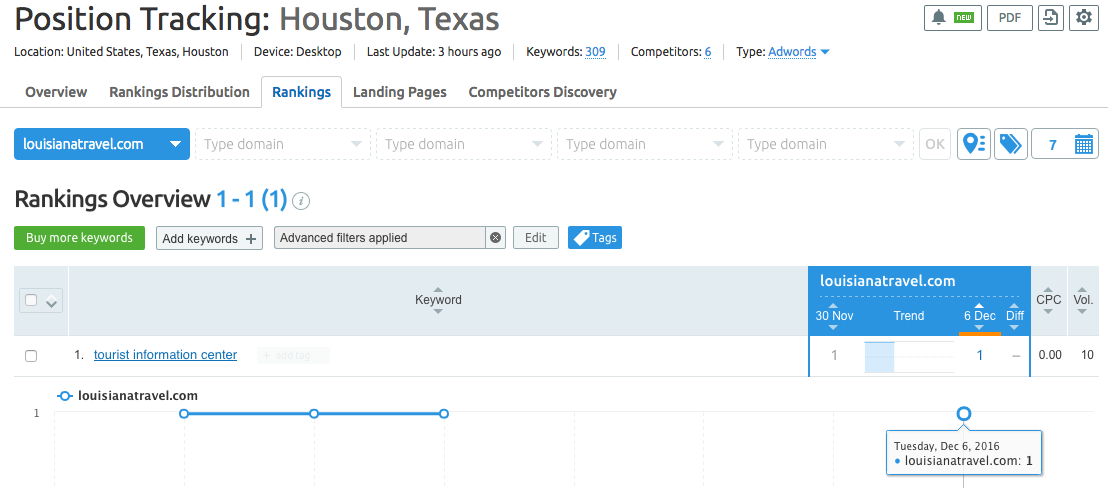
Task: Sort by the CPC column
Action: (1049, 300)
